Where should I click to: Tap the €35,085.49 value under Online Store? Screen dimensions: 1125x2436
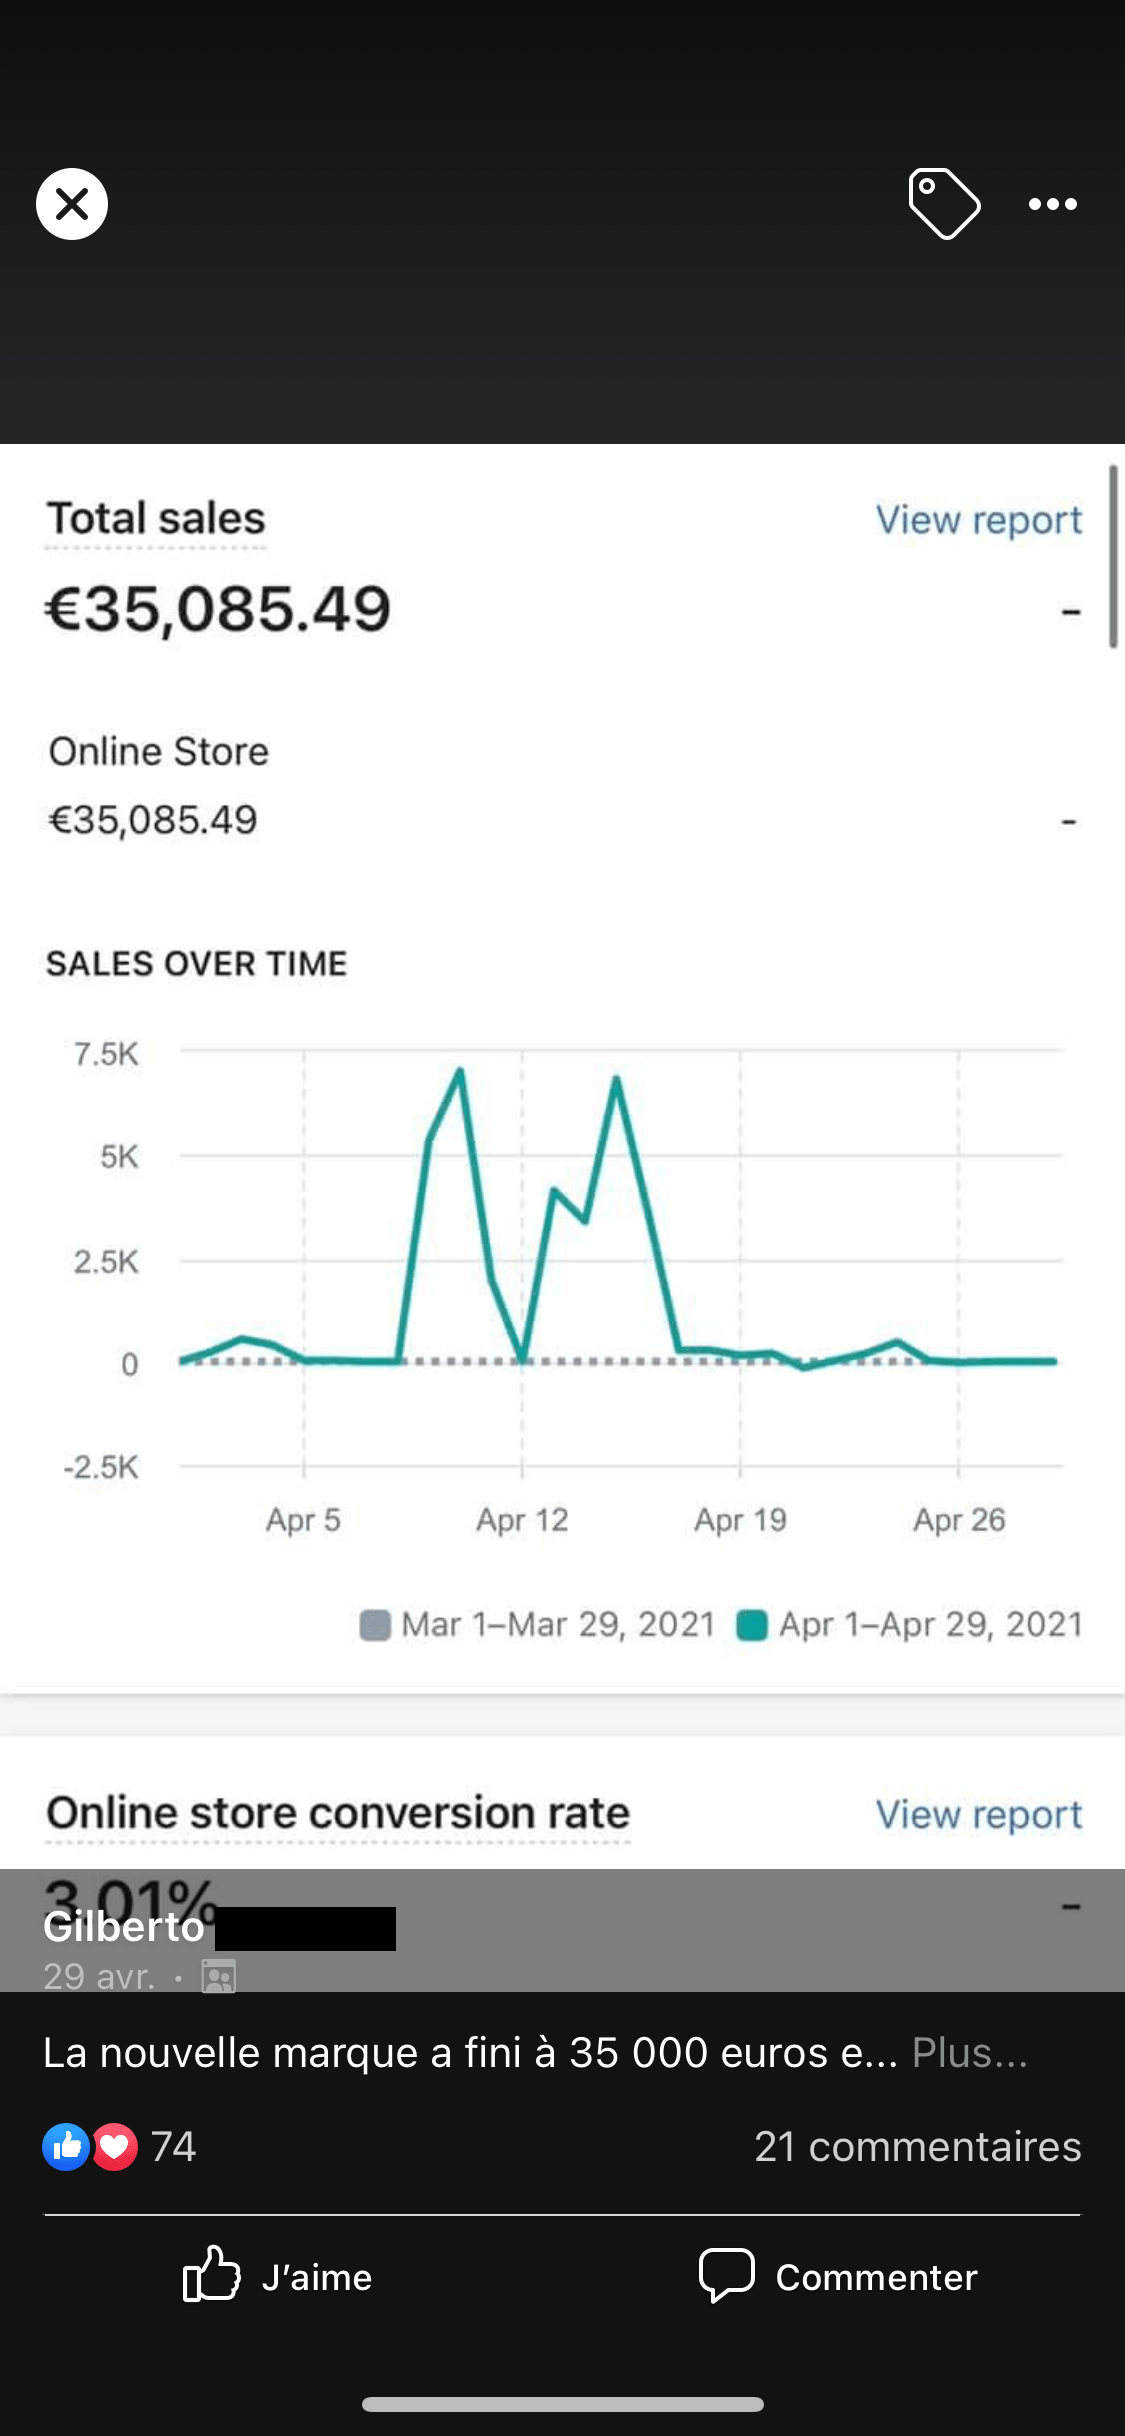(153, 820)
